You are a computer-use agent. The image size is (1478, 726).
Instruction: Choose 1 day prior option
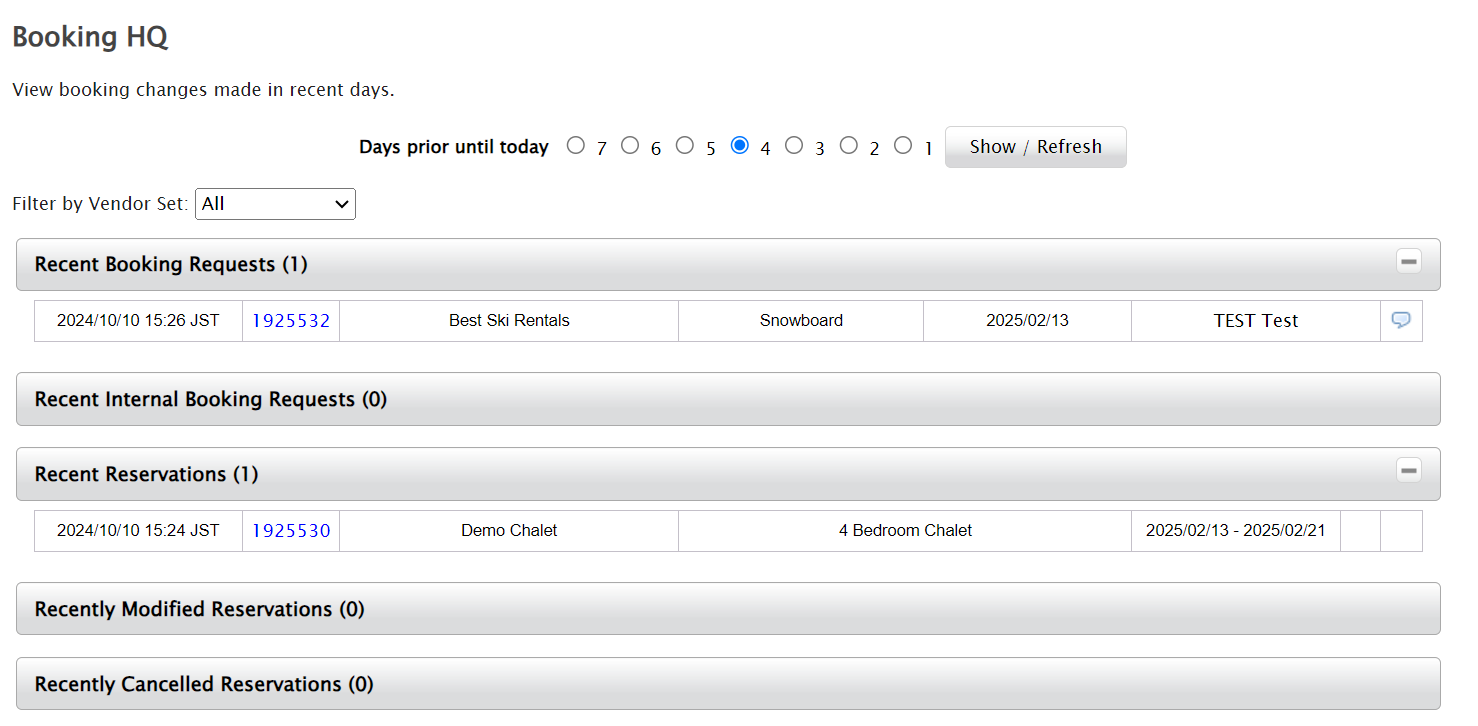[903, 146]
